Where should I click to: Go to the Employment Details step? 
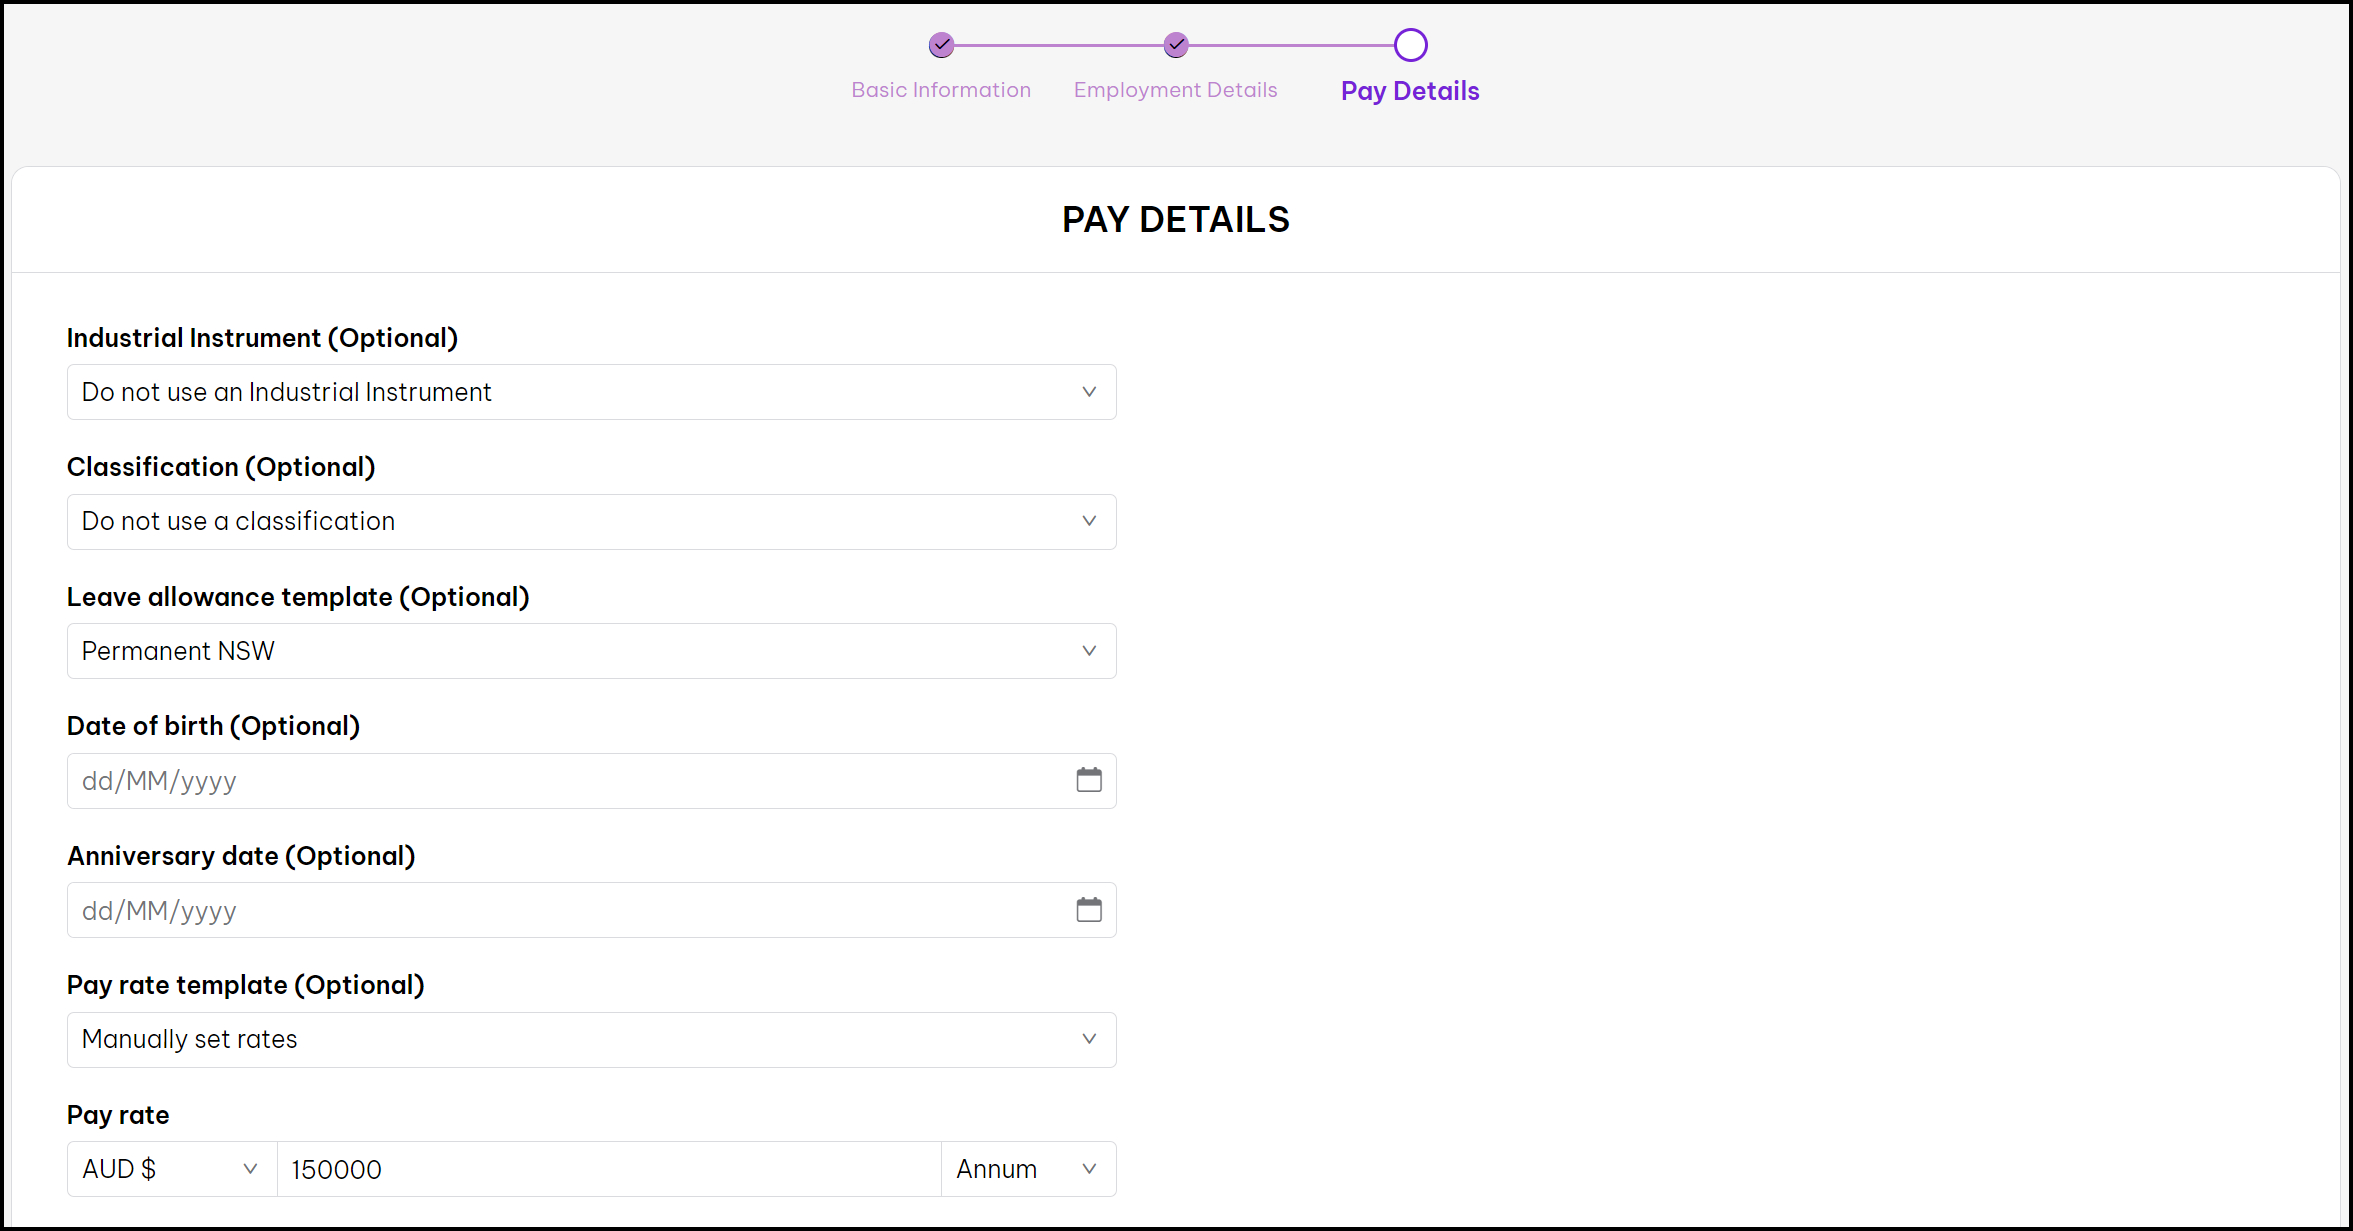click(x=1175, y=89)
